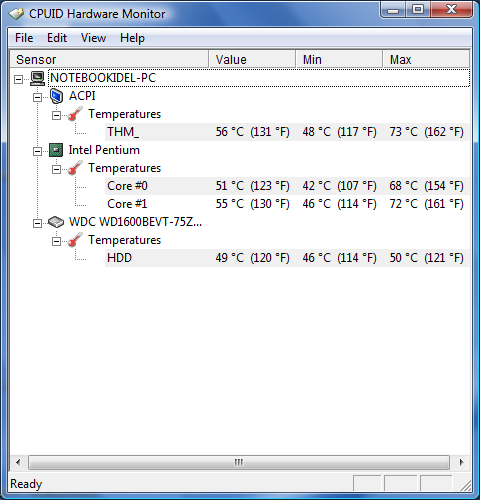480x500 pixels.
Task: Click the thermometer icon under ACPI
Action: [75, 114]
